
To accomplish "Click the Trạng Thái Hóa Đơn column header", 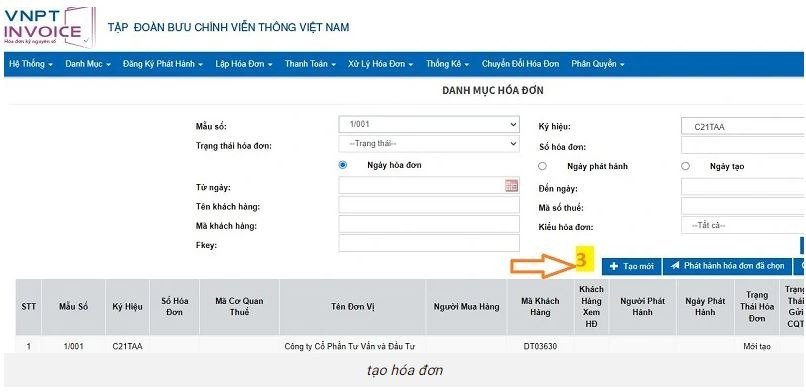I will pyautogui.click(x=757, y=307).
